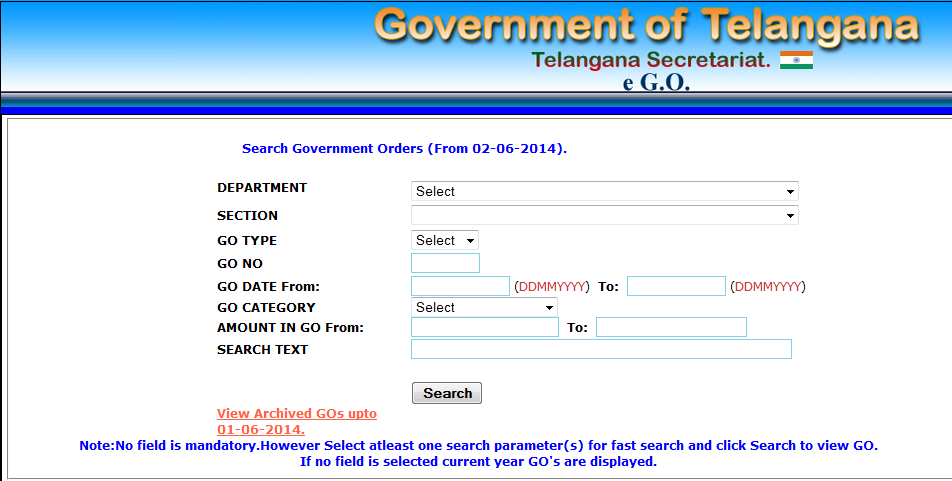Click the GO CATEGORY label
Image resolution: width=952 pixels, height=481 pixels.
266,307
